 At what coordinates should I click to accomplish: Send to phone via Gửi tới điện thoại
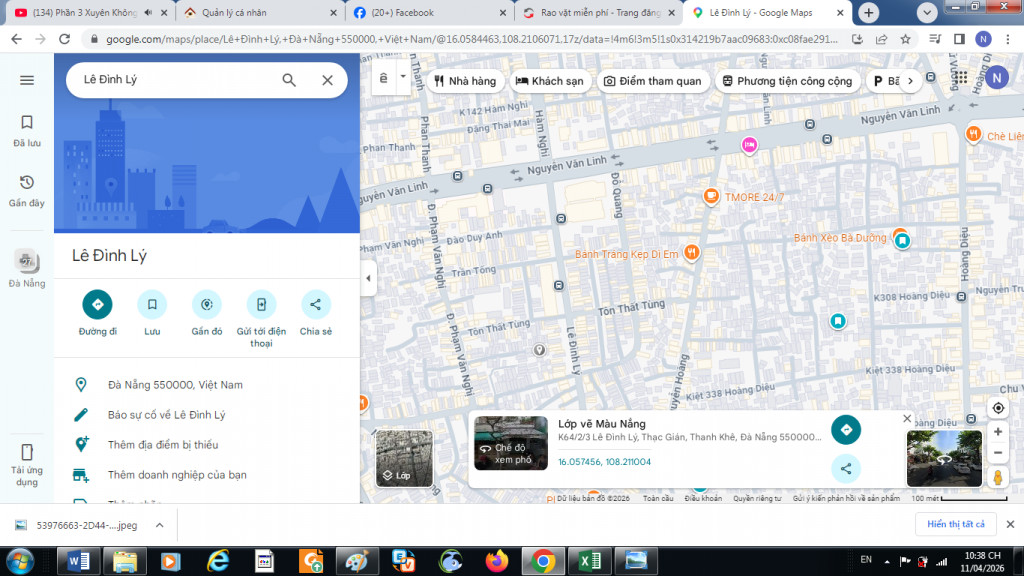click(x=261, y=305)
